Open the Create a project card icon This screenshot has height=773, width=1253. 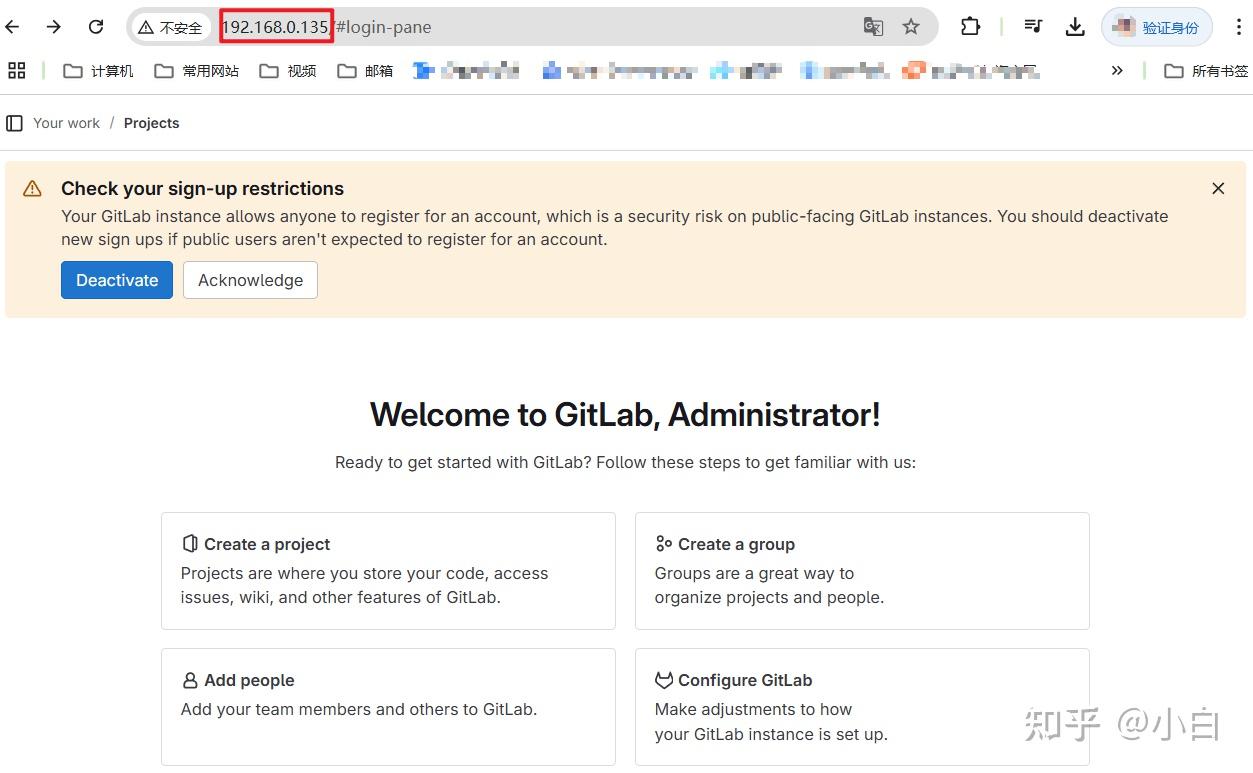click(190, 543)
